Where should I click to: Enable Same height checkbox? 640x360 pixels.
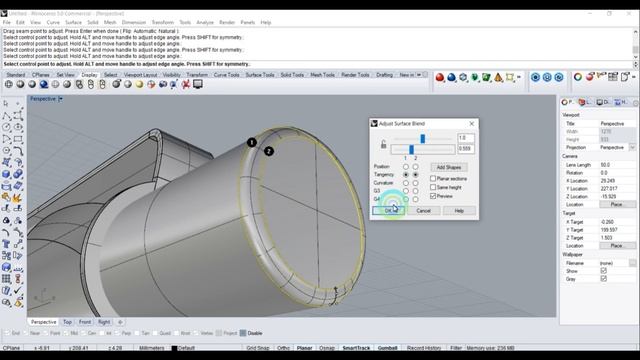[433, 187]
